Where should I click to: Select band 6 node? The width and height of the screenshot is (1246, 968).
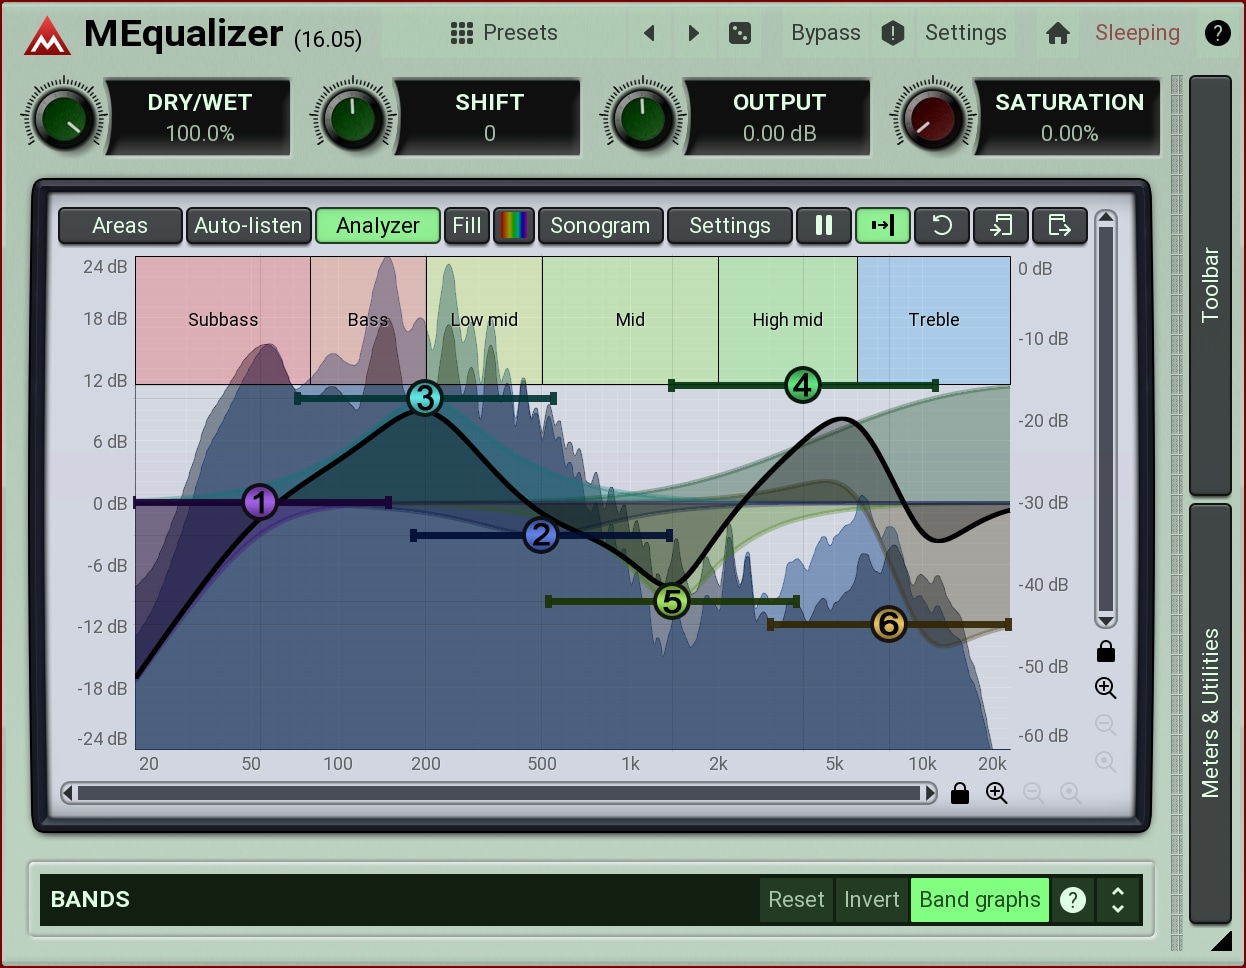(x=888, y=624)
